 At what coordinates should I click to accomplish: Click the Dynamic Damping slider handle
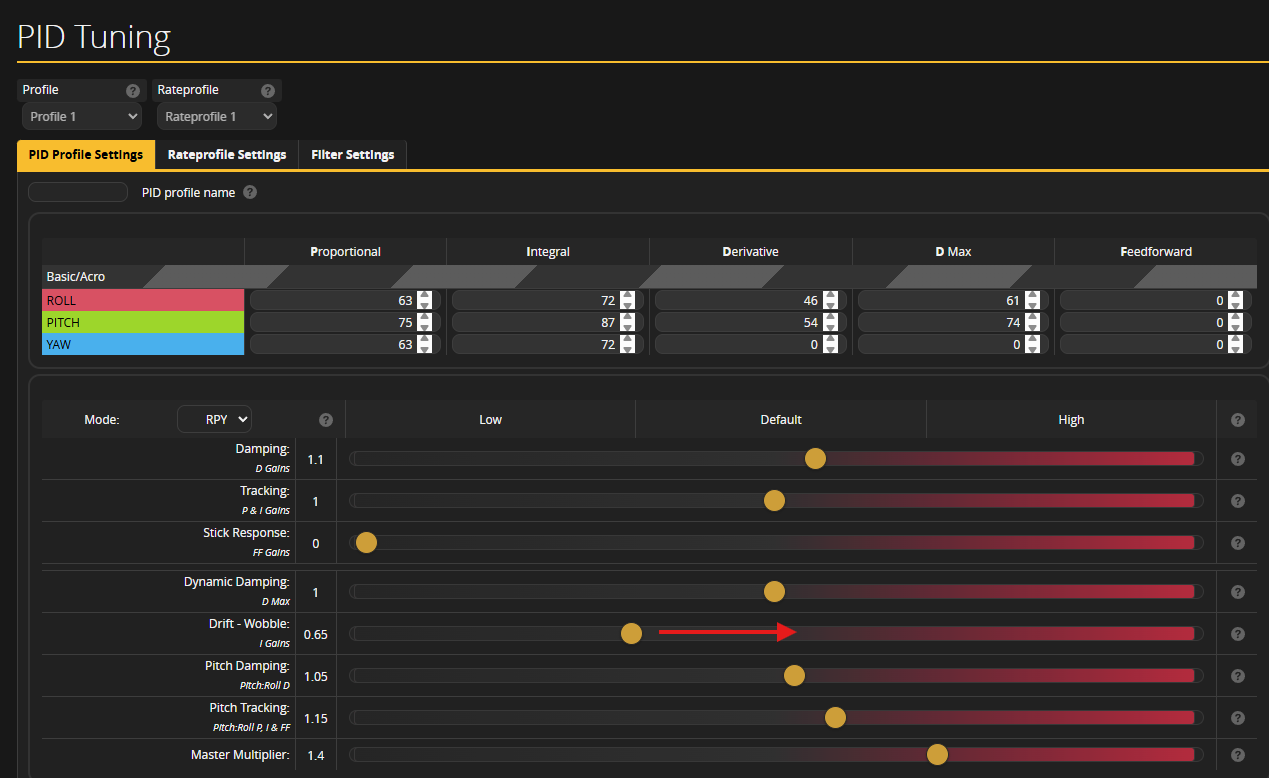point(774,592)
